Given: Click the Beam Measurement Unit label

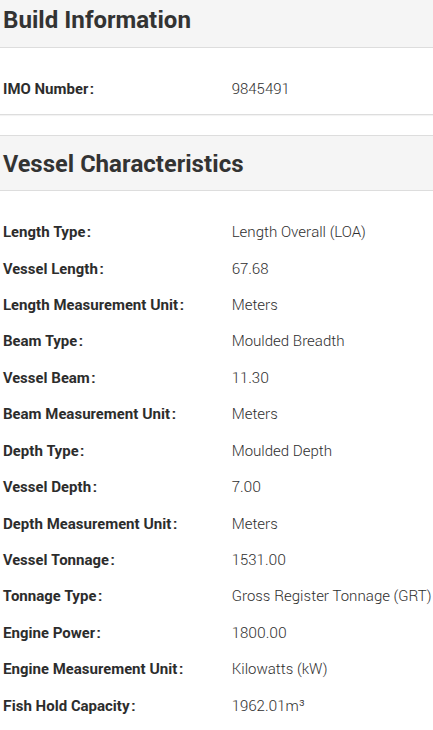Looking at the screenshot, I should pyautogui.click(x=89, y=414).
